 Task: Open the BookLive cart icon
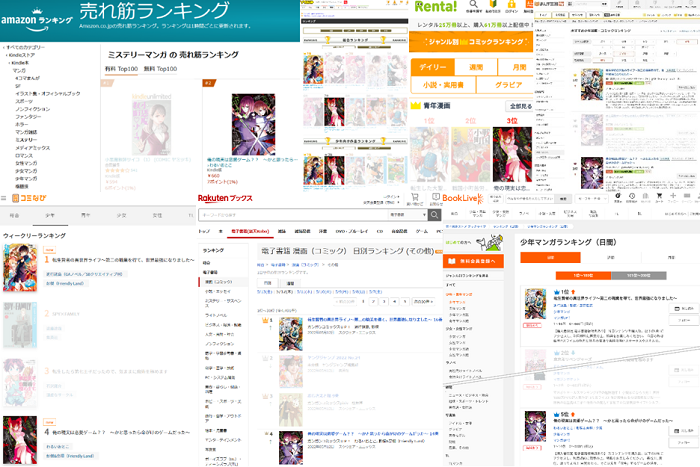[659, 196]
